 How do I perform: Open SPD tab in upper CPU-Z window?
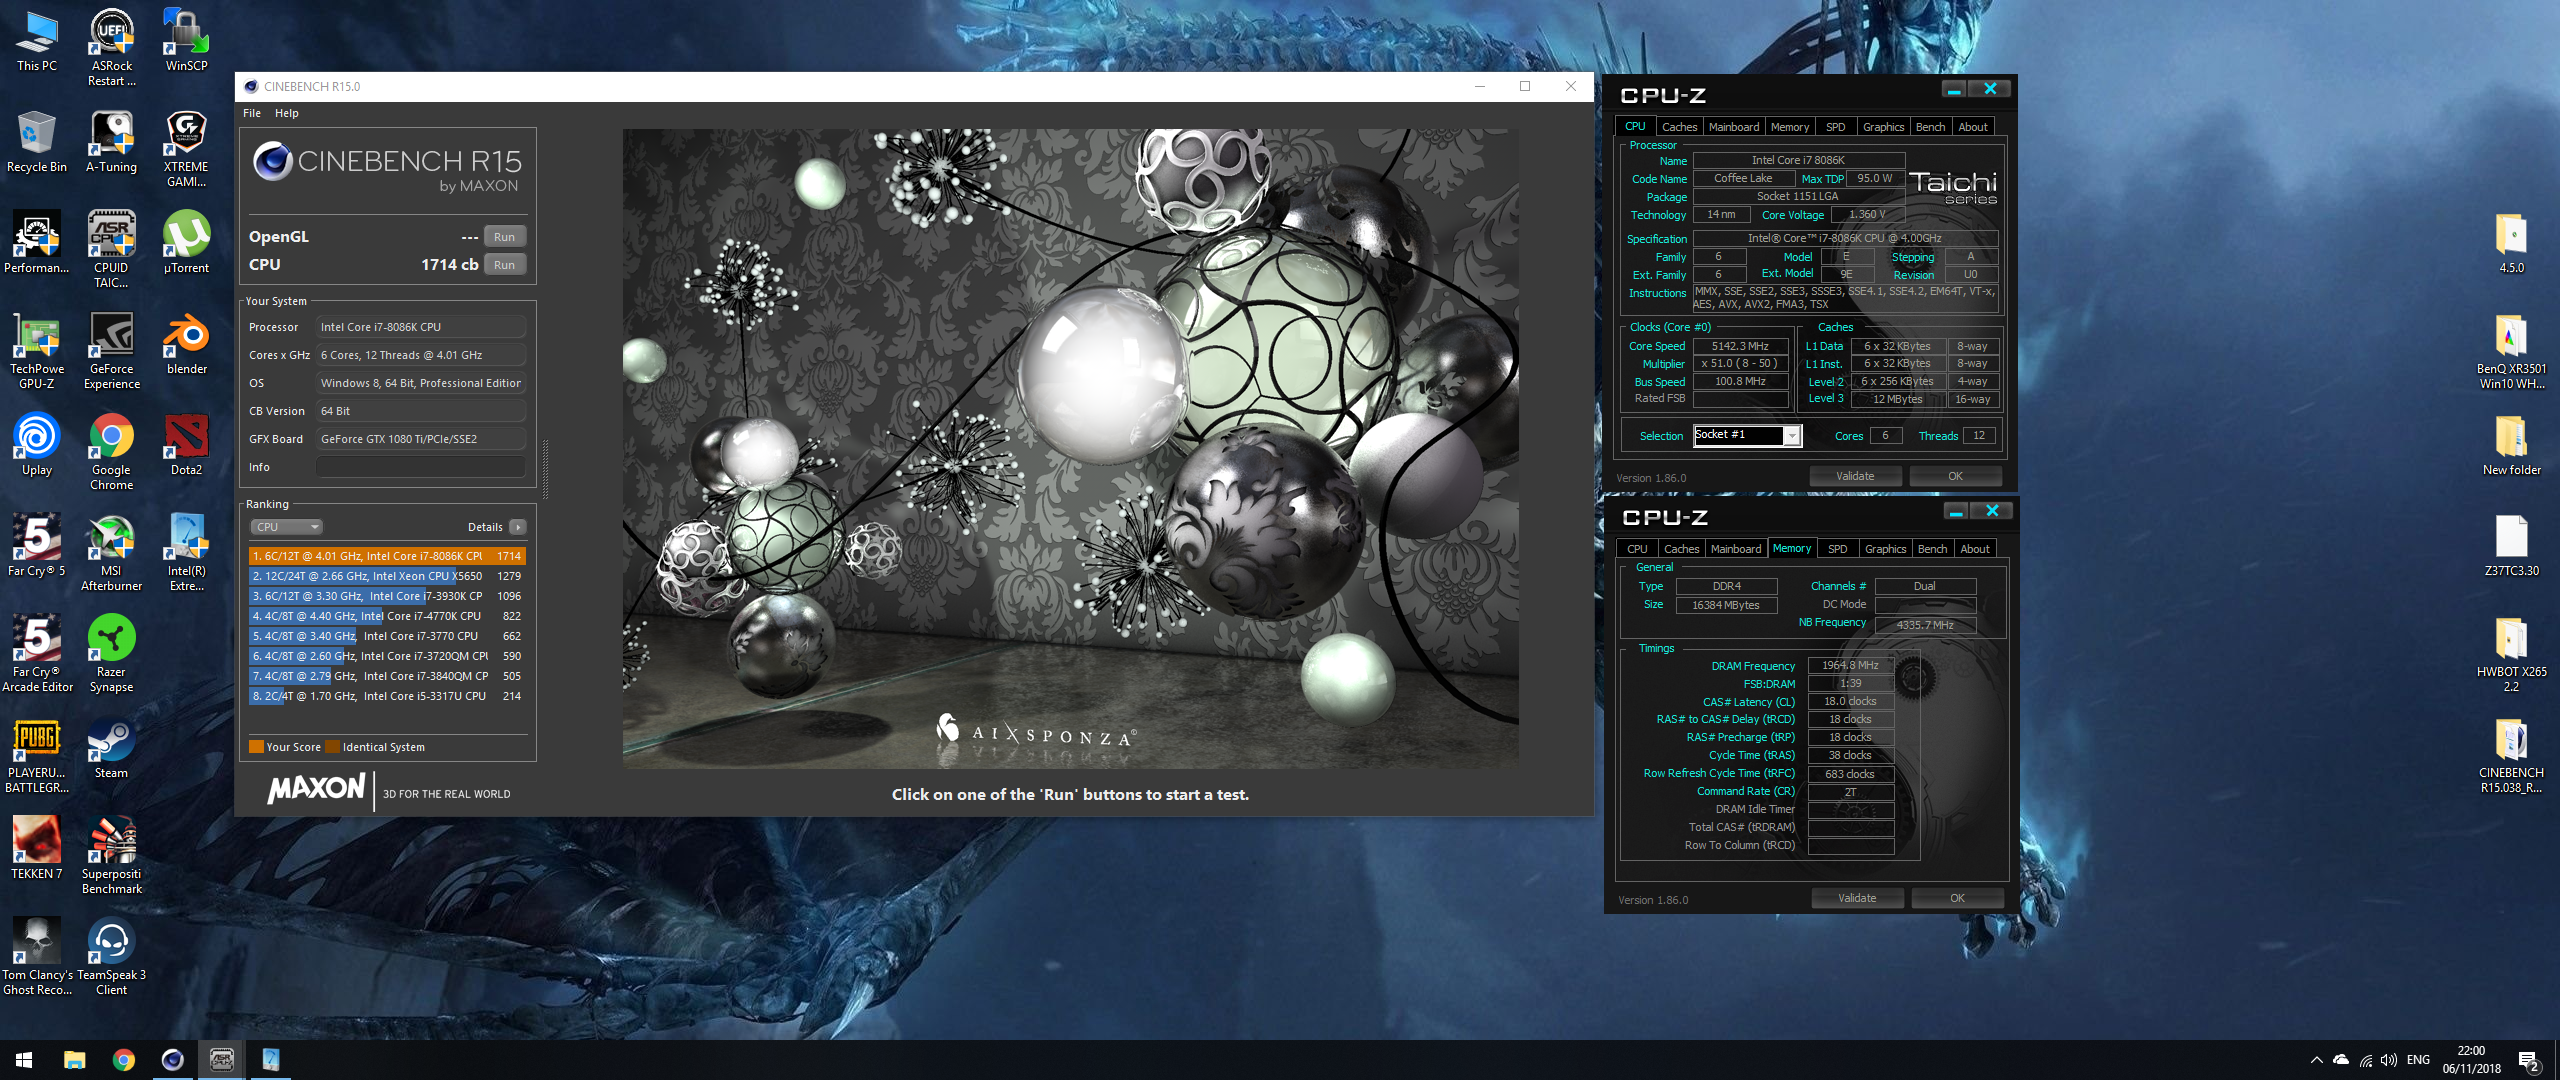pos(1835,127)
